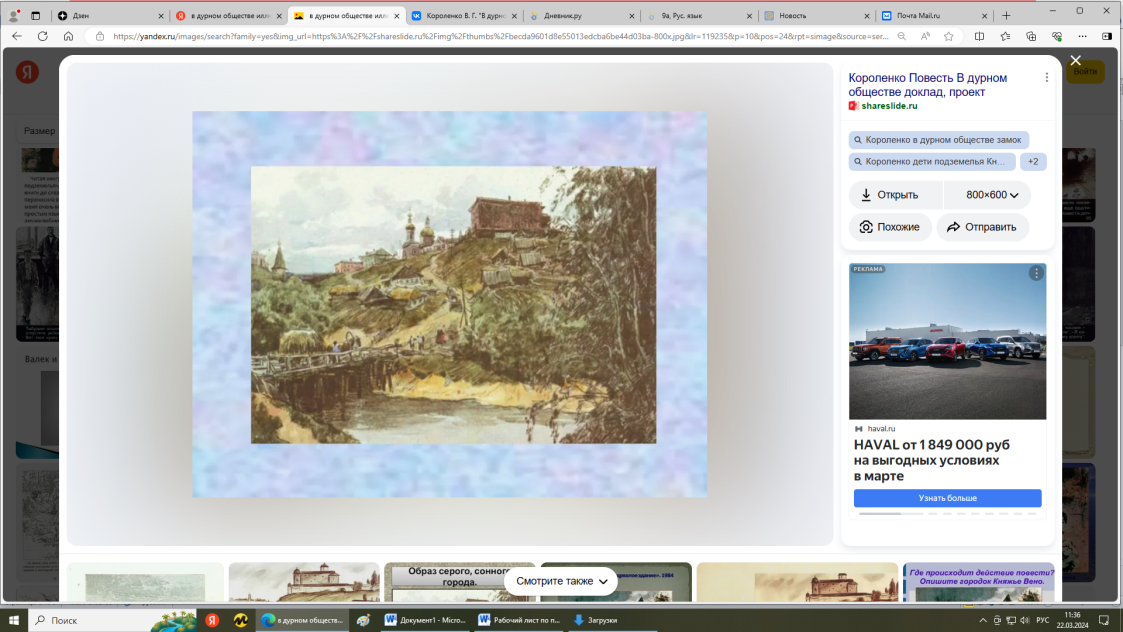Search suggestion 'Короленко в дурном обществе замок'
The height and width of the screenshot is (632, 1123).
point(938,140)
